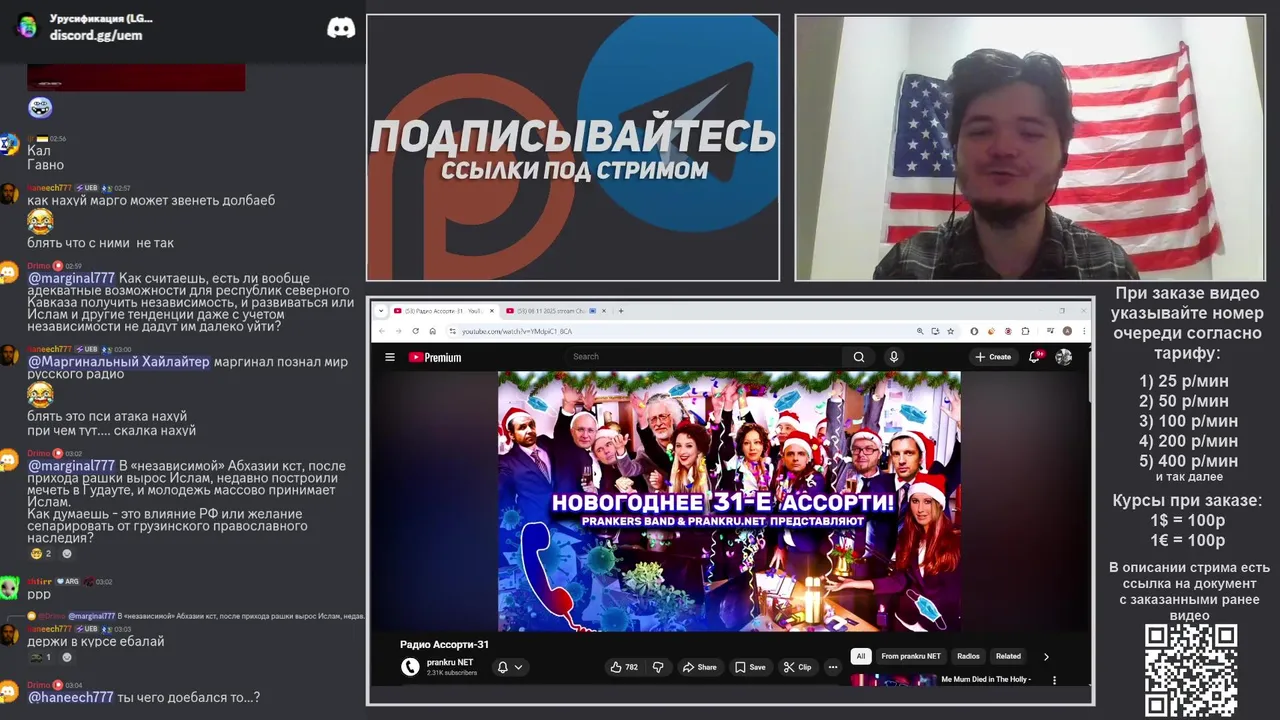1280x720 pixels.
Task: Open the prankru NET channel name
Action: tap(450, 662)
